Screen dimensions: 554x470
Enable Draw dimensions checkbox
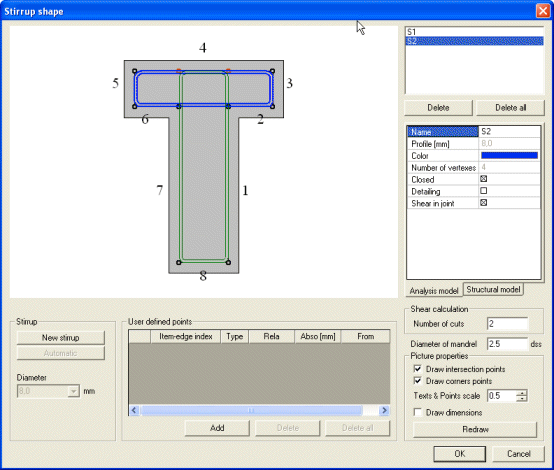point(418,412)
